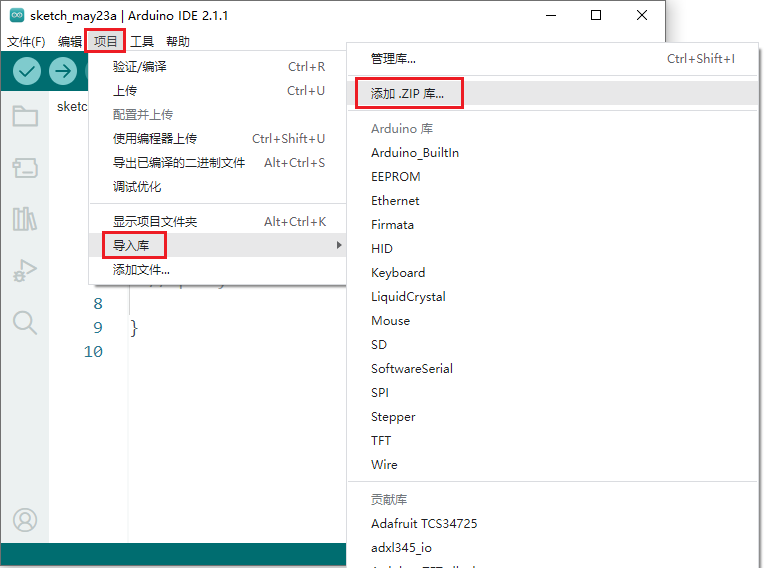Open the 帮助 menu
The height and width of the screenshot is (568, 764).
click(x=177, y=41)
